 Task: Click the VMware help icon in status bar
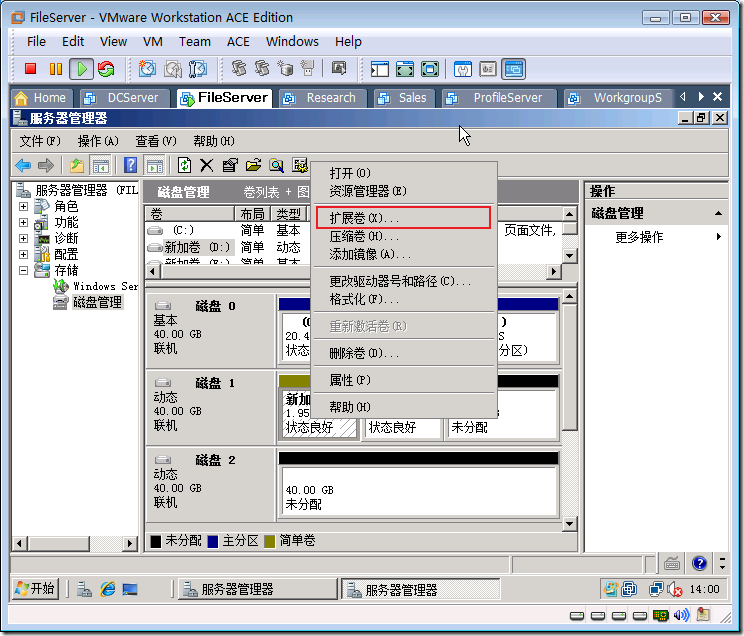click(699, 563)
